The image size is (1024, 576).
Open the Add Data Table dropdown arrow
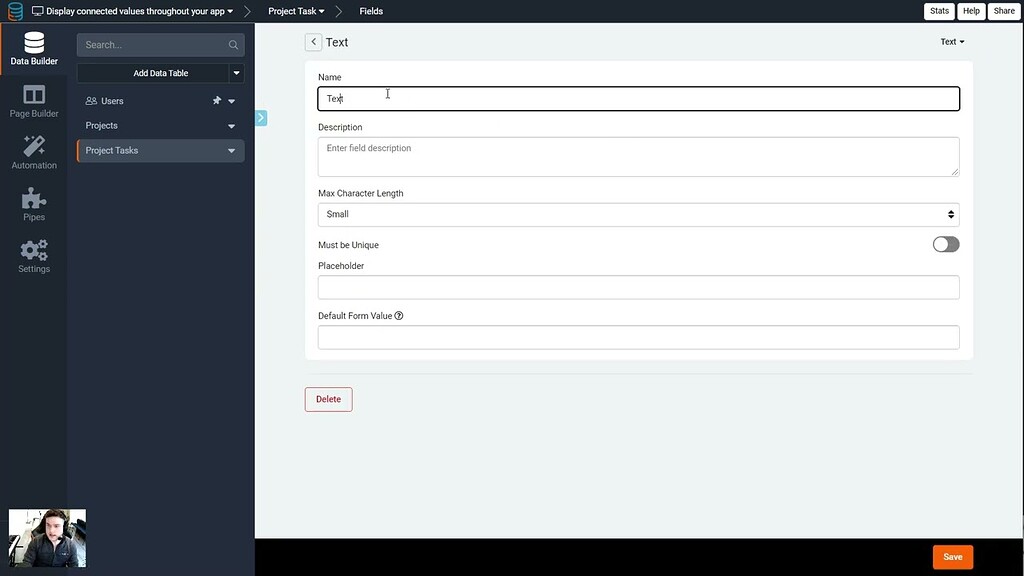tap(236, 72)
